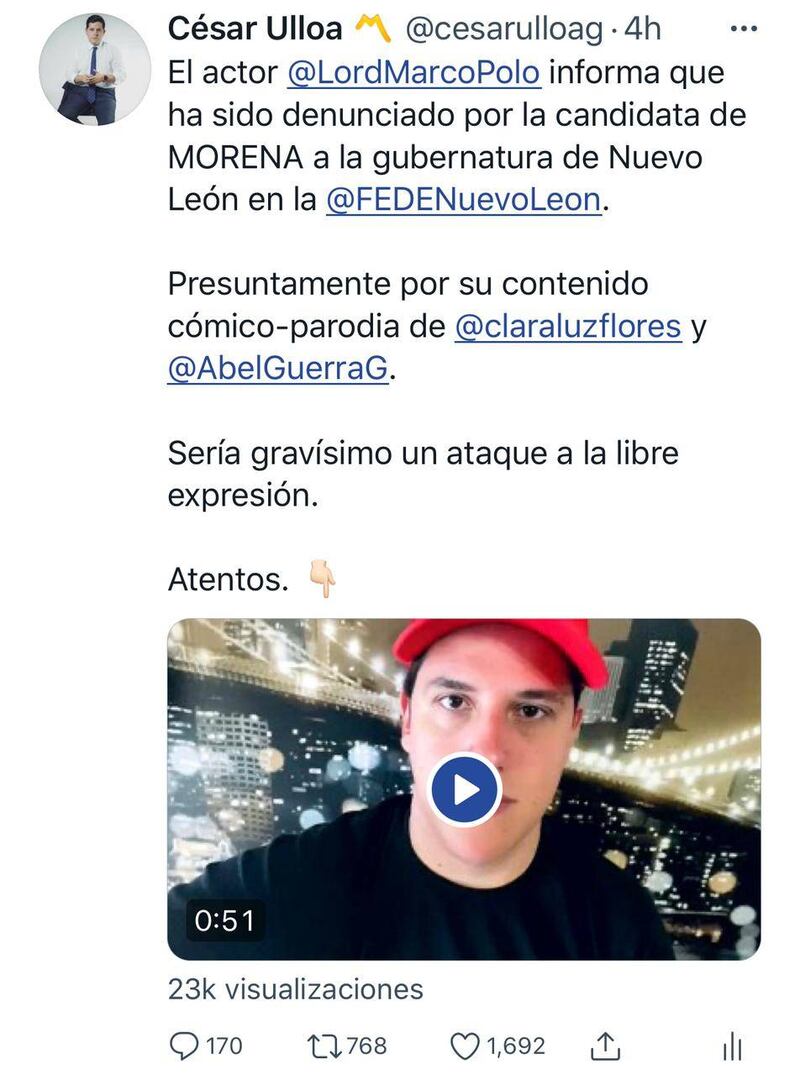Click the 0:51 video duration badge
Image resolution: width=800 pixels, height=1075 pixels.
[224, 920]
